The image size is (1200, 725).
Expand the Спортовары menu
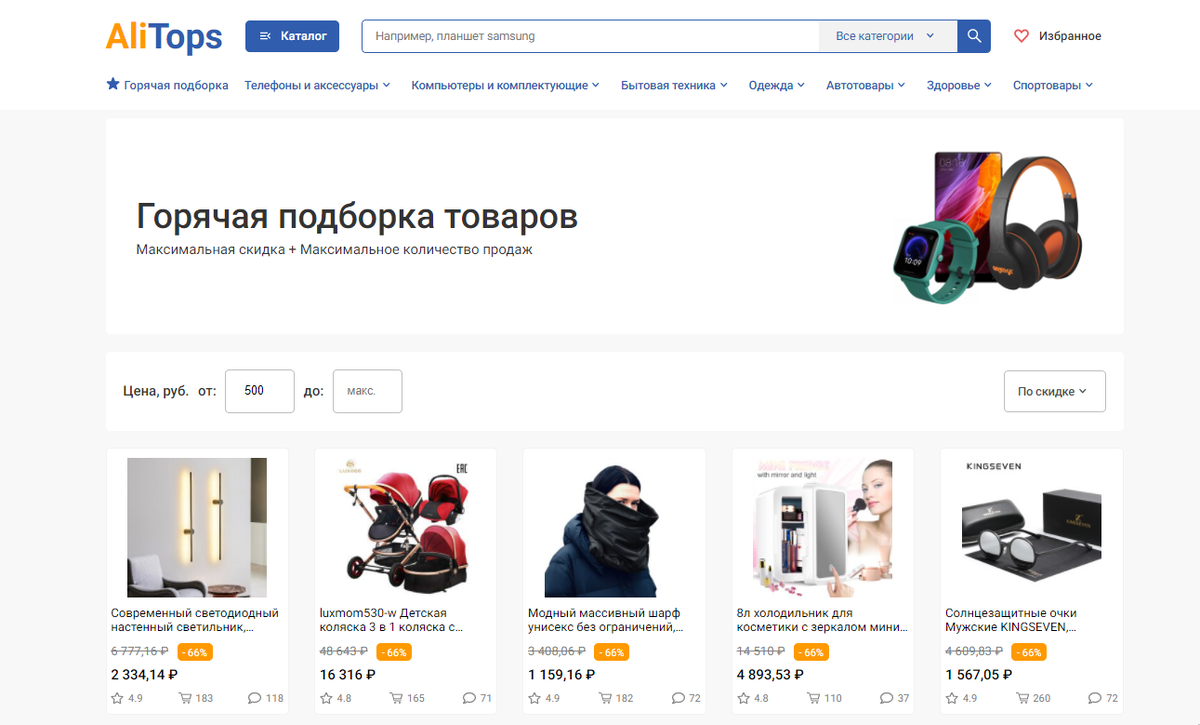coord(1053,85)
